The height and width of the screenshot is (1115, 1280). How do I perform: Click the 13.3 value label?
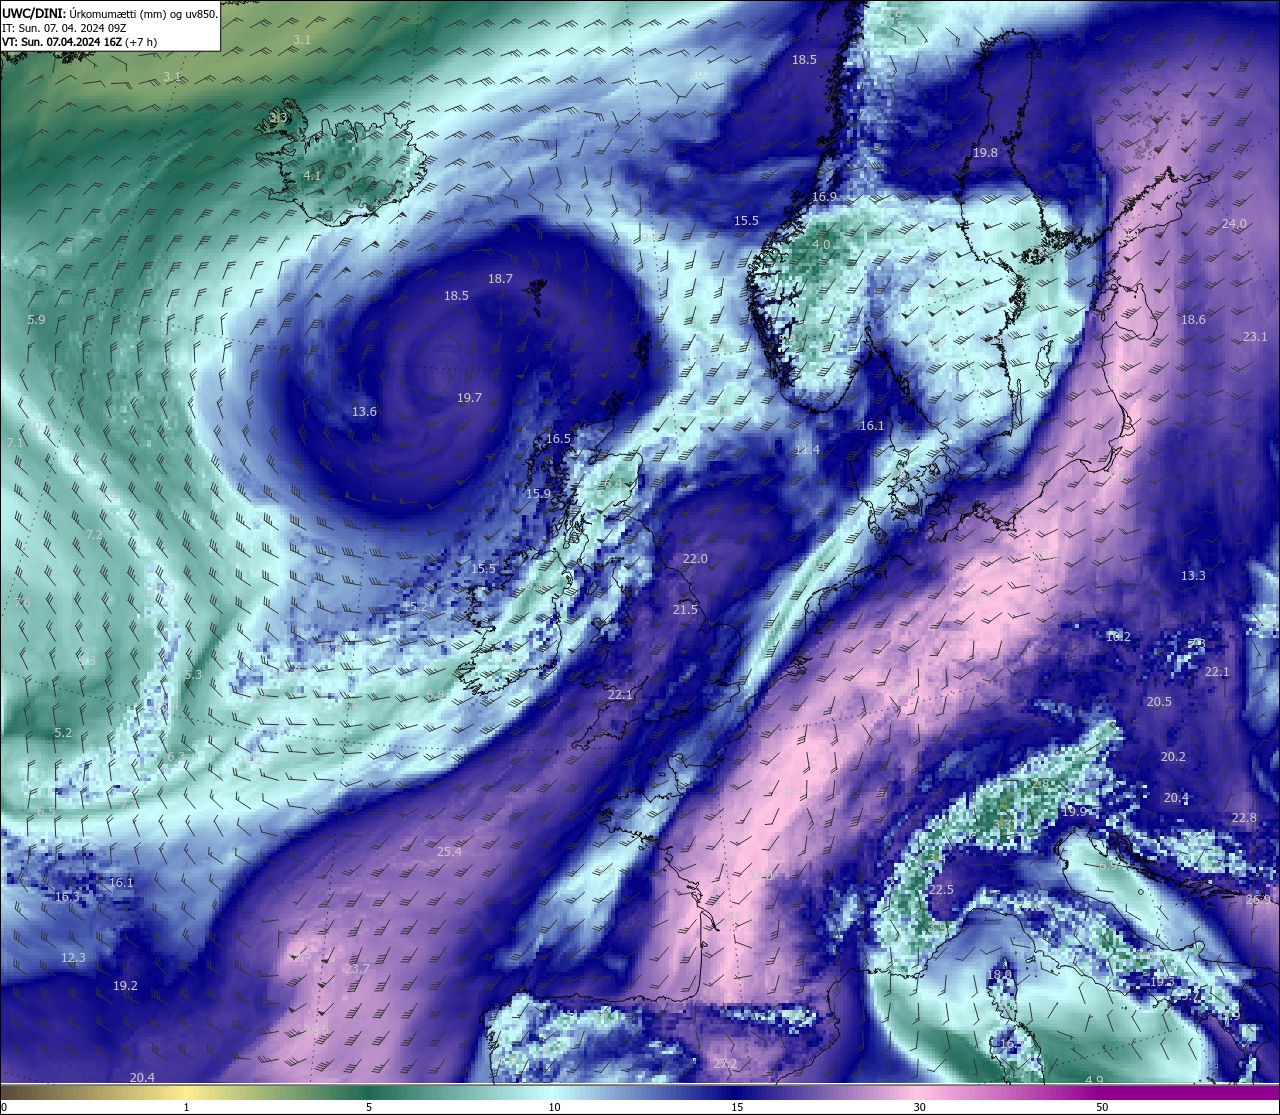pyautogui.click(x=1193, y=576)
